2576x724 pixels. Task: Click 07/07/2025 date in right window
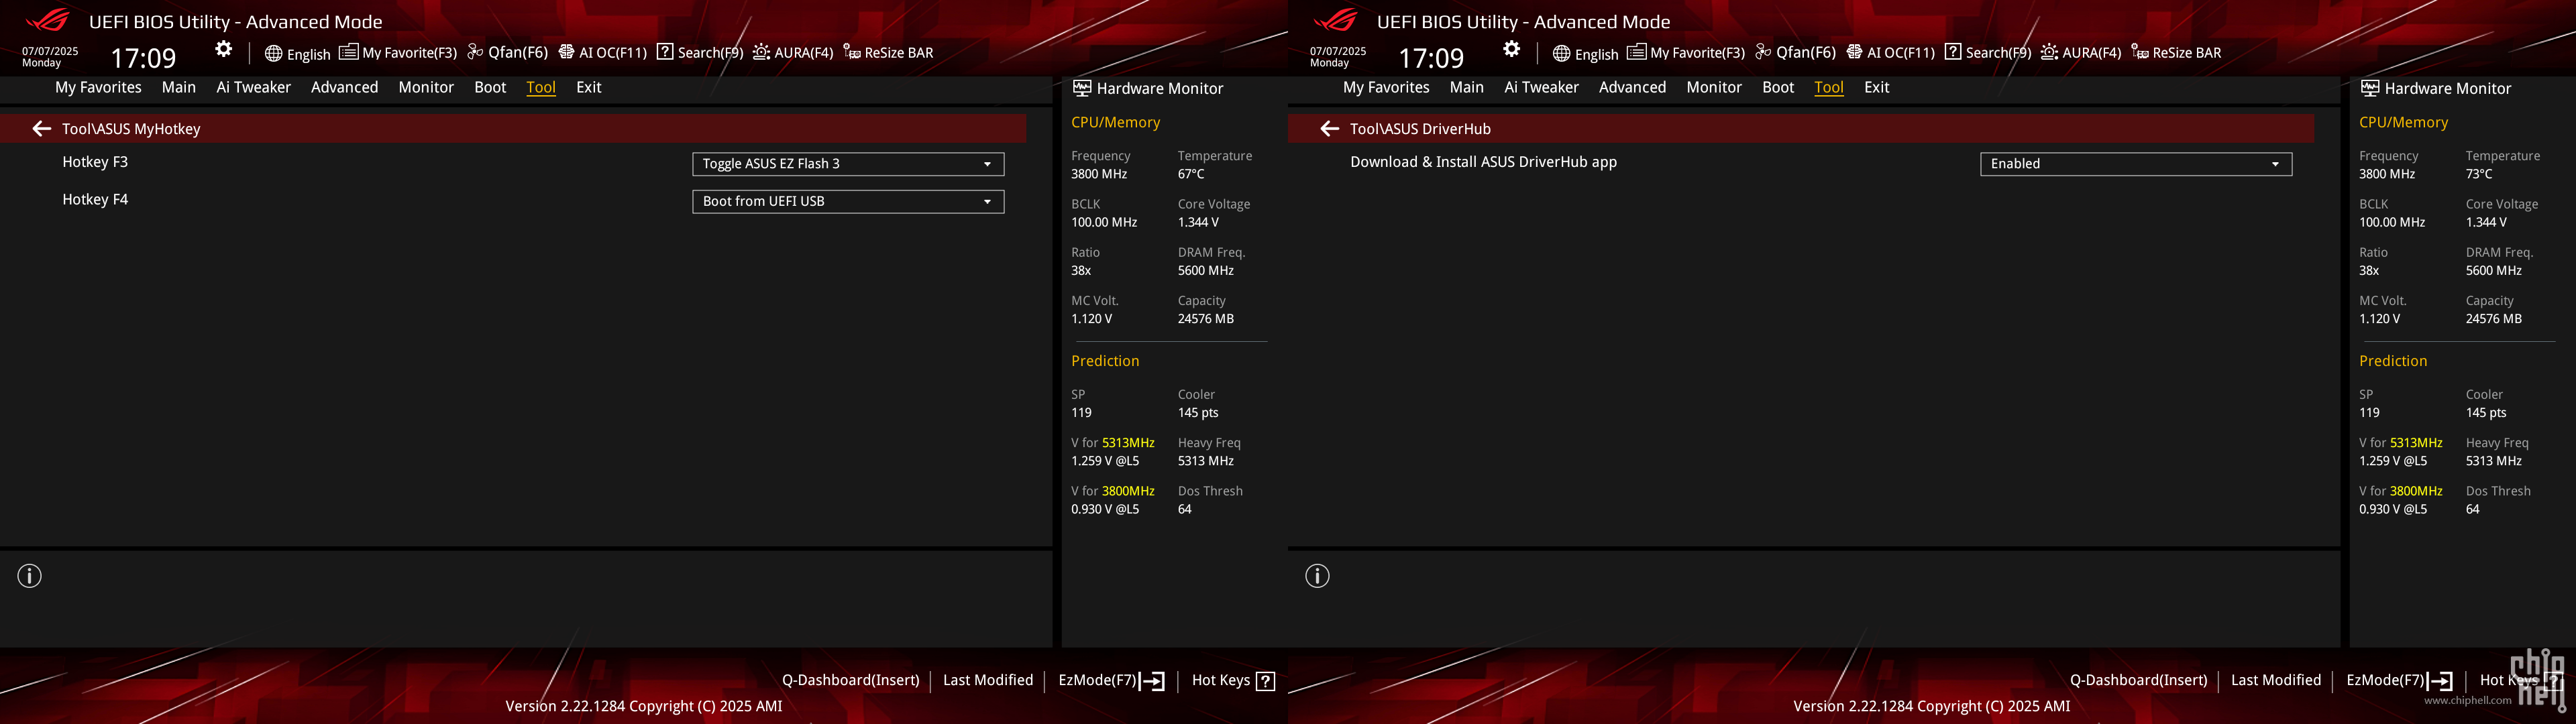(1338, 51)
